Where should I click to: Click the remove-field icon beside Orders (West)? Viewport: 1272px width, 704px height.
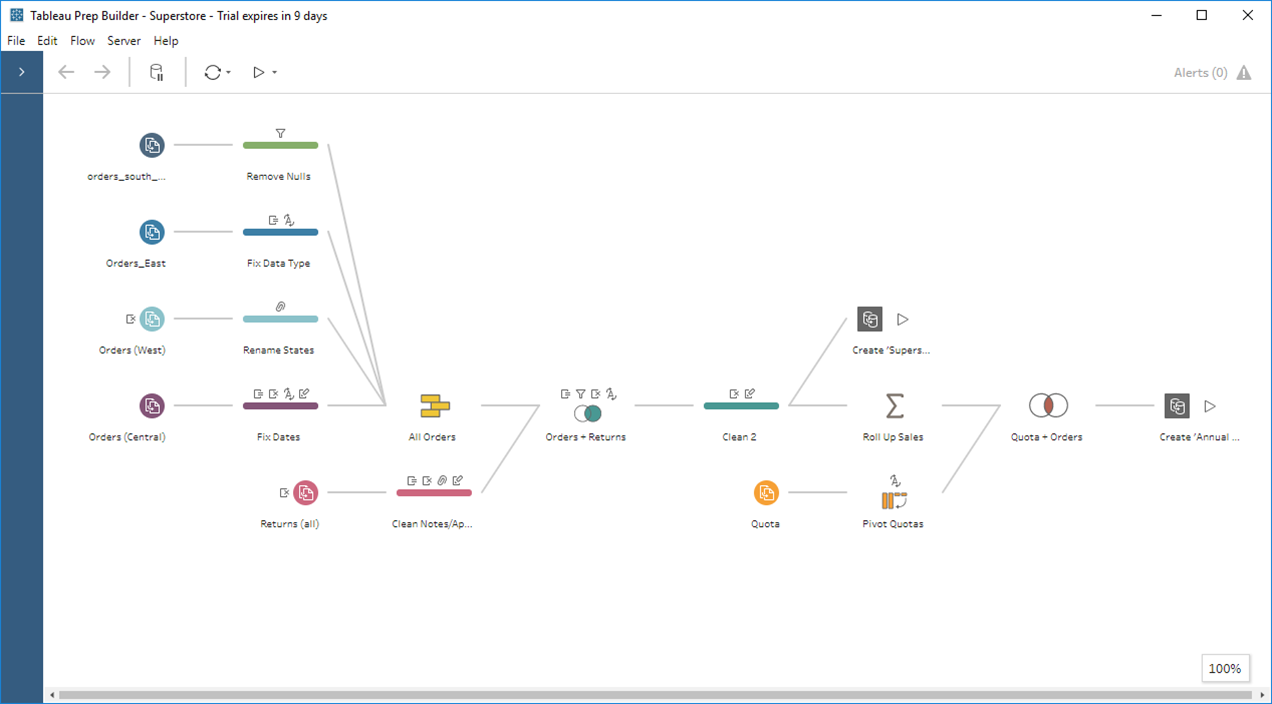point(130,319)
